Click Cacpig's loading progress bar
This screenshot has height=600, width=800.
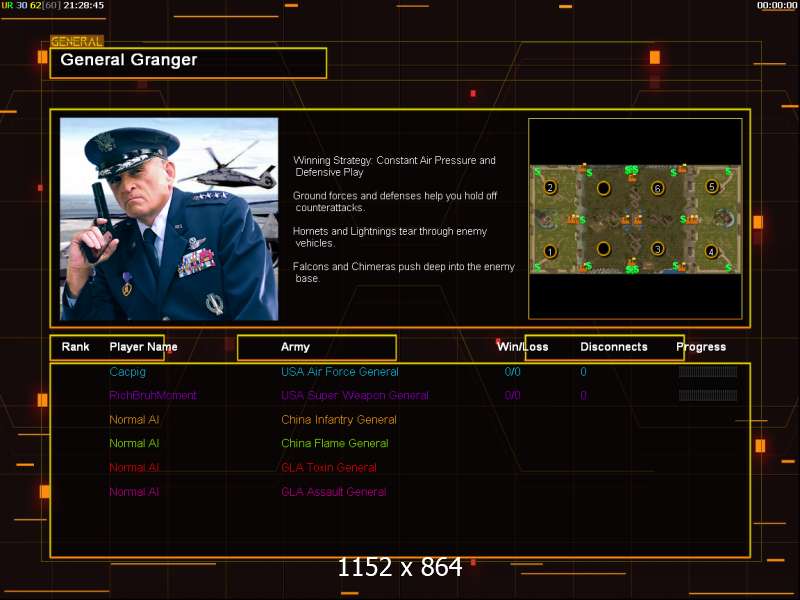coord(707,372)
